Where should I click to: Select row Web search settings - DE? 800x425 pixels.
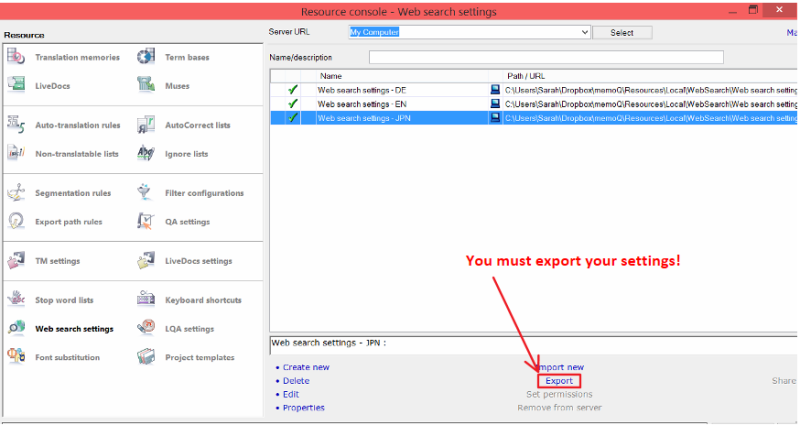pyautogui.click(x=534, y=90)
